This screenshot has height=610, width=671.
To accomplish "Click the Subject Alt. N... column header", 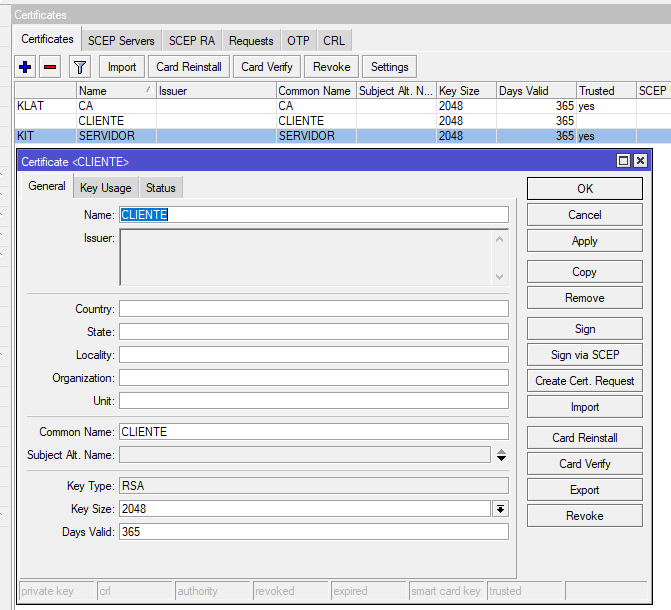I will [x=396, y=91].
